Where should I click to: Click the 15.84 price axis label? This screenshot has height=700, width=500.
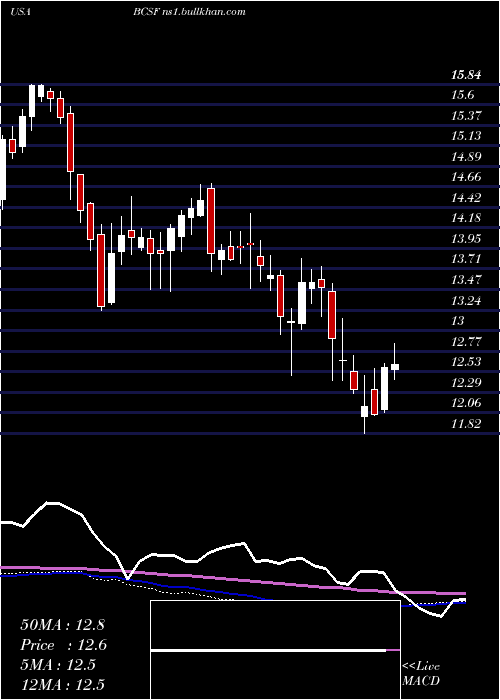coord(466,75)
